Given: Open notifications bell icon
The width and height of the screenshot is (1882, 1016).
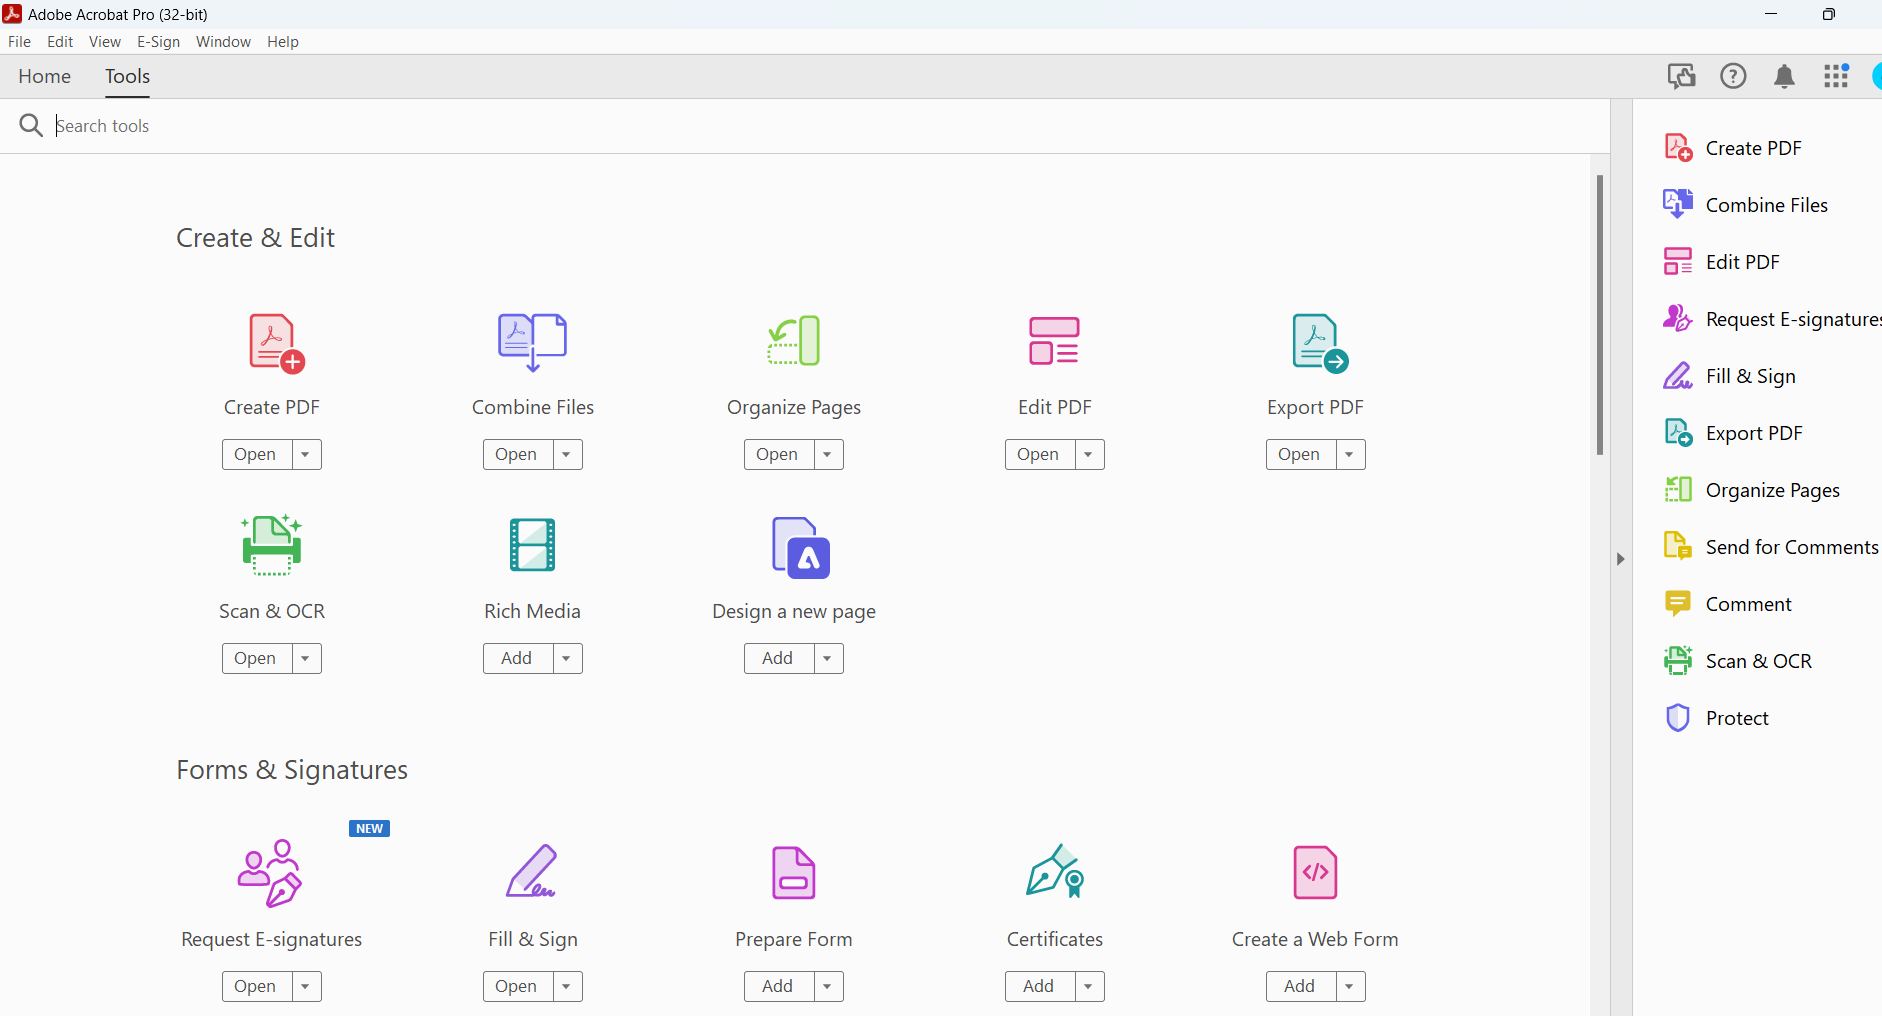Looking at the screenshot, I should pyautogui.click(x=1784, y=76).
